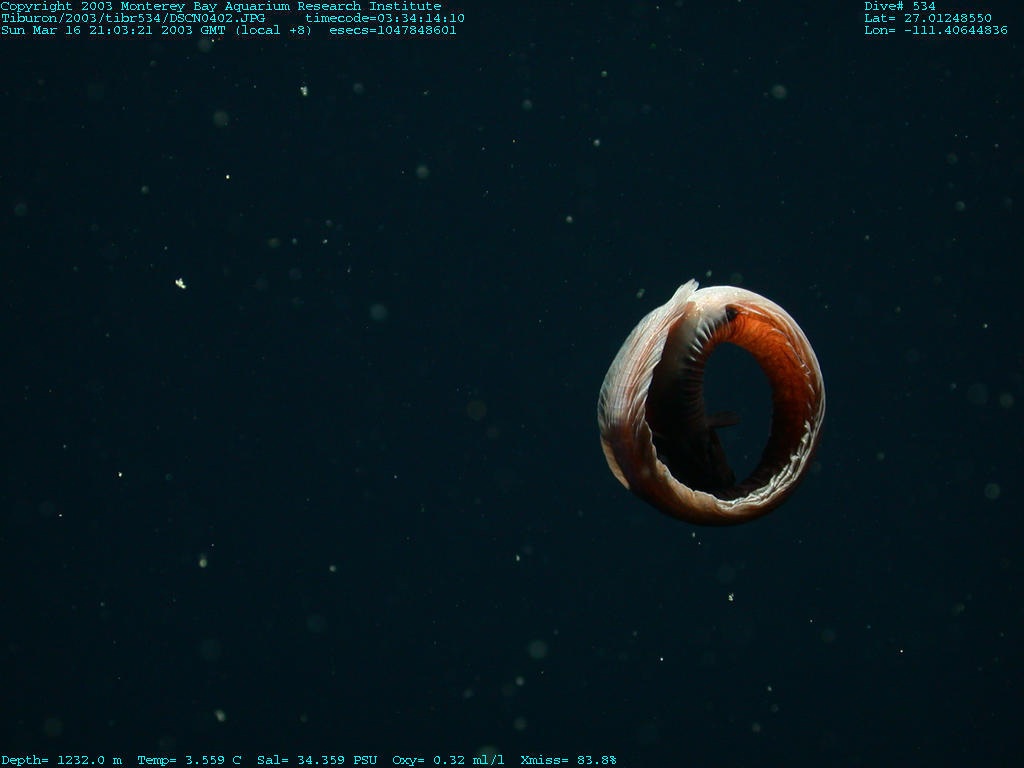Screen dimensions: 1024x768
Task: Click the timecode=03:34:14:10 readout
Action: coord(385,18)
